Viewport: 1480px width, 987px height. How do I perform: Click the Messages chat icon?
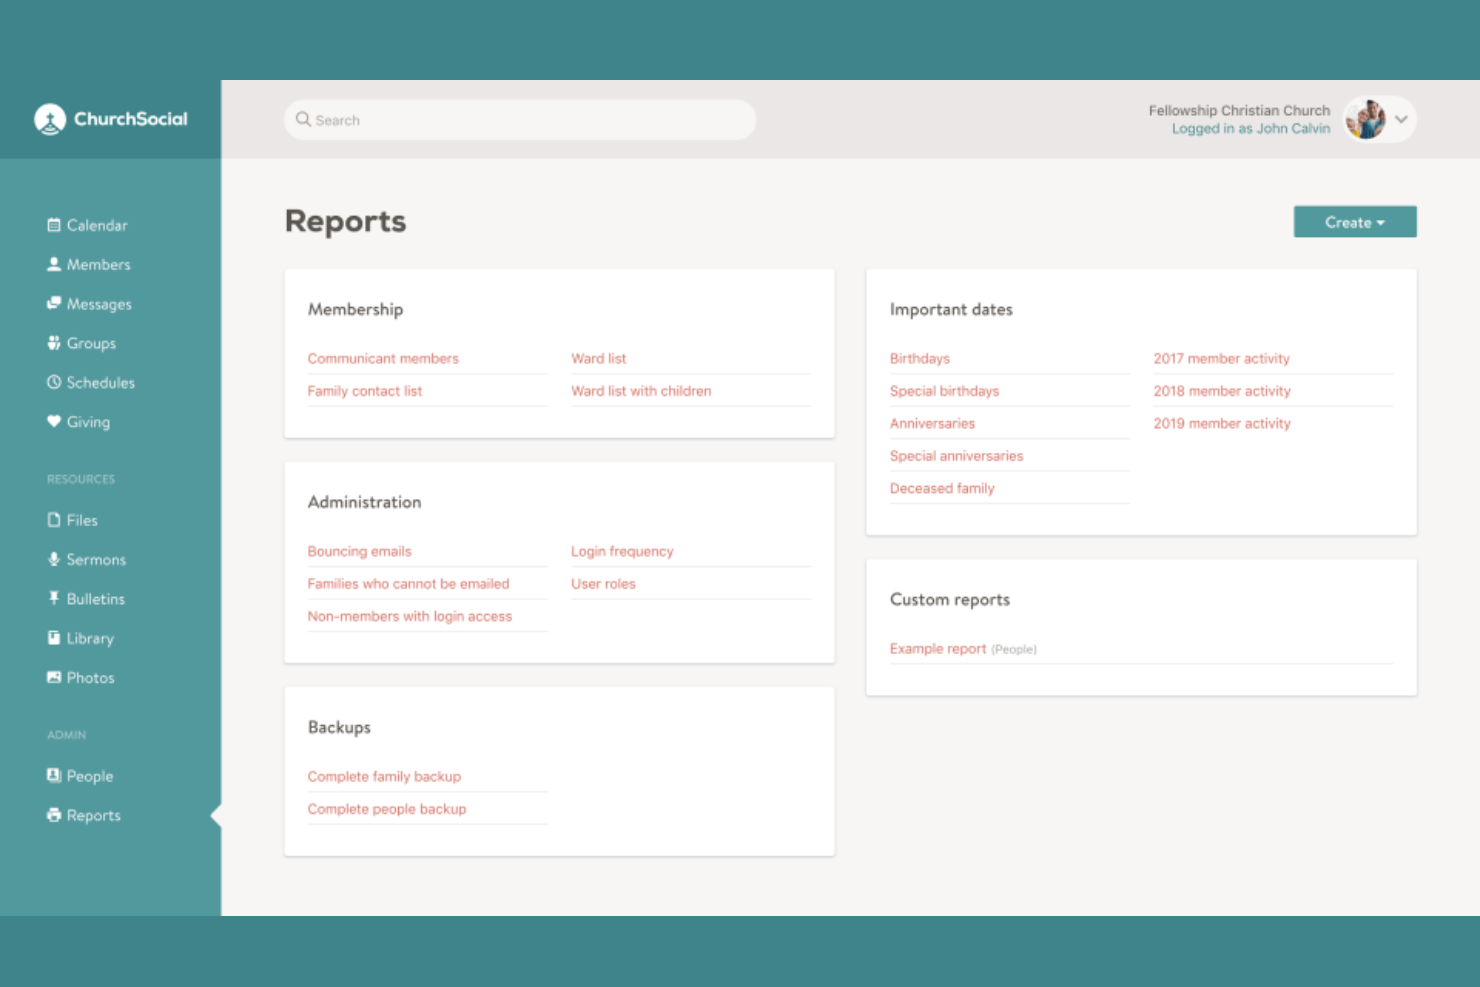click(55, 303)
